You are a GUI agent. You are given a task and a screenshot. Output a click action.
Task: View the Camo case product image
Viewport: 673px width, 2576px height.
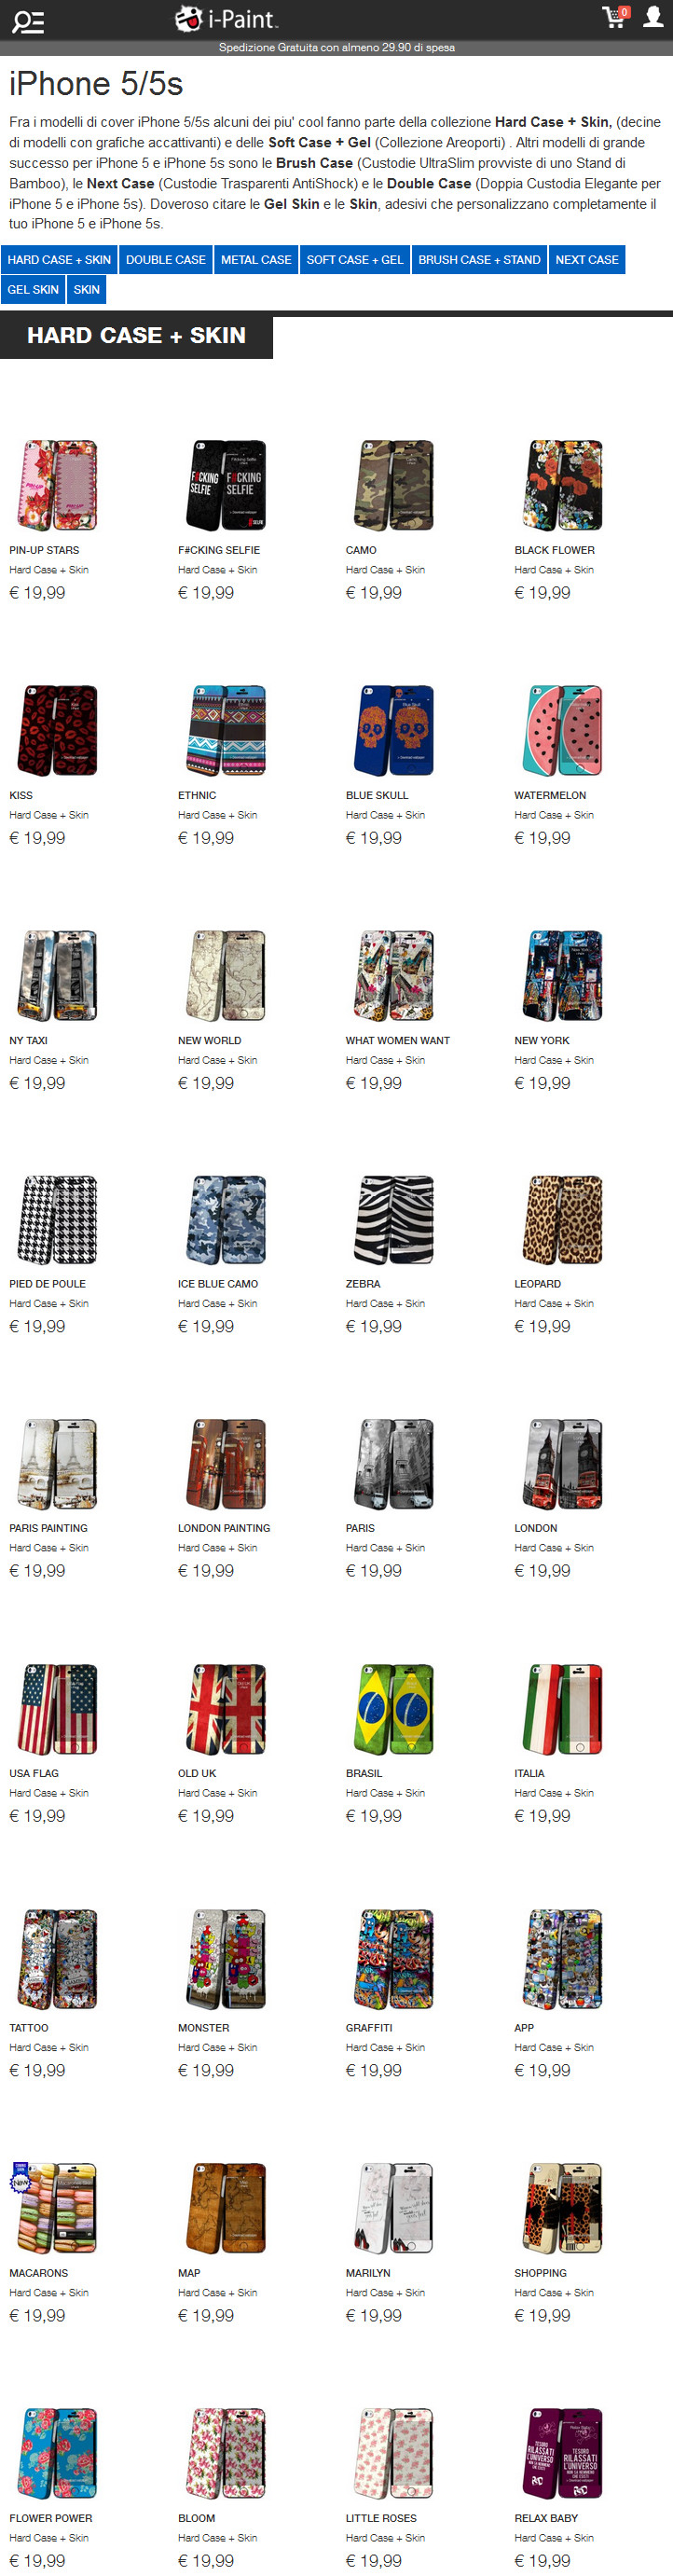click(x=395, y=485)
